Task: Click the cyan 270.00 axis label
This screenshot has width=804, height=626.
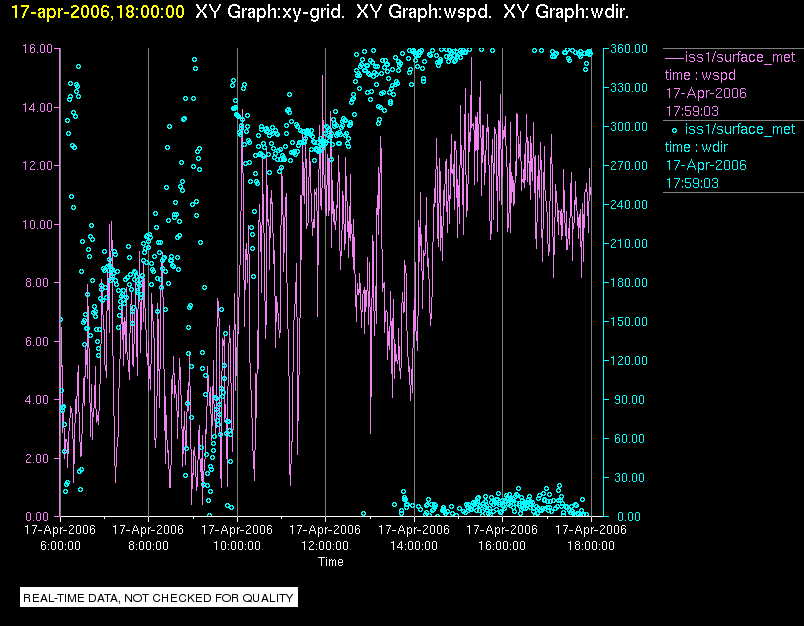Action: pos(629,166)
